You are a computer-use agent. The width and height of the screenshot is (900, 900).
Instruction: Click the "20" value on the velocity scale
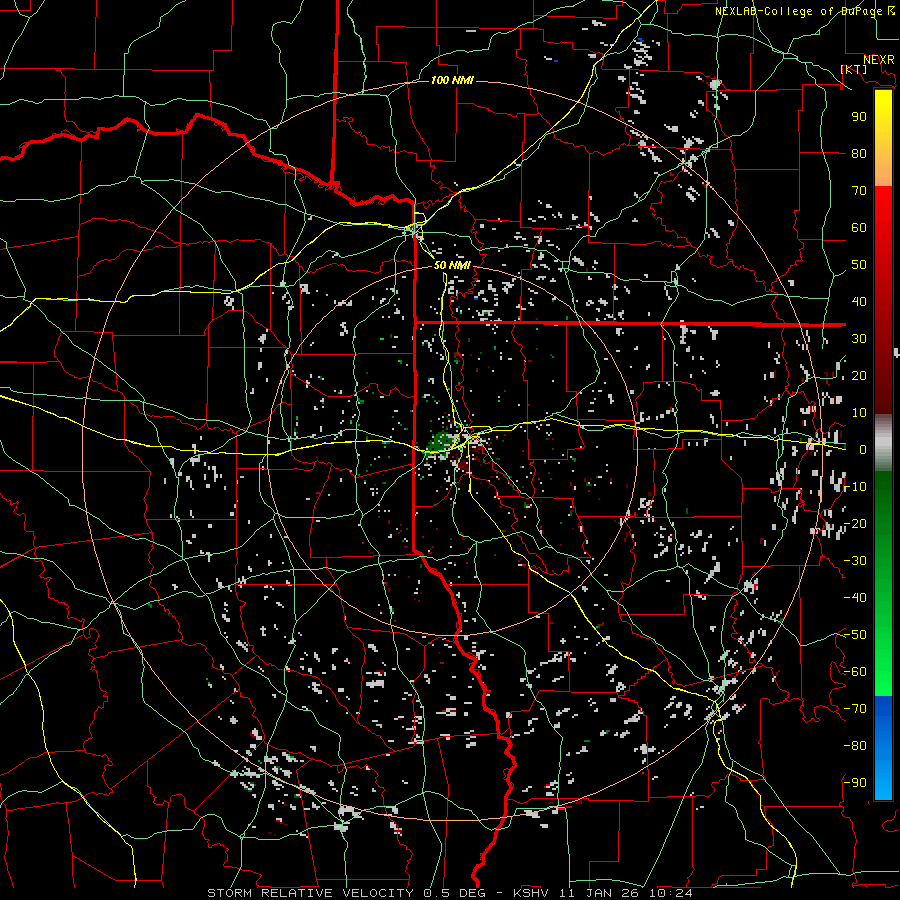pyautogui.click(x=859, y=375)
